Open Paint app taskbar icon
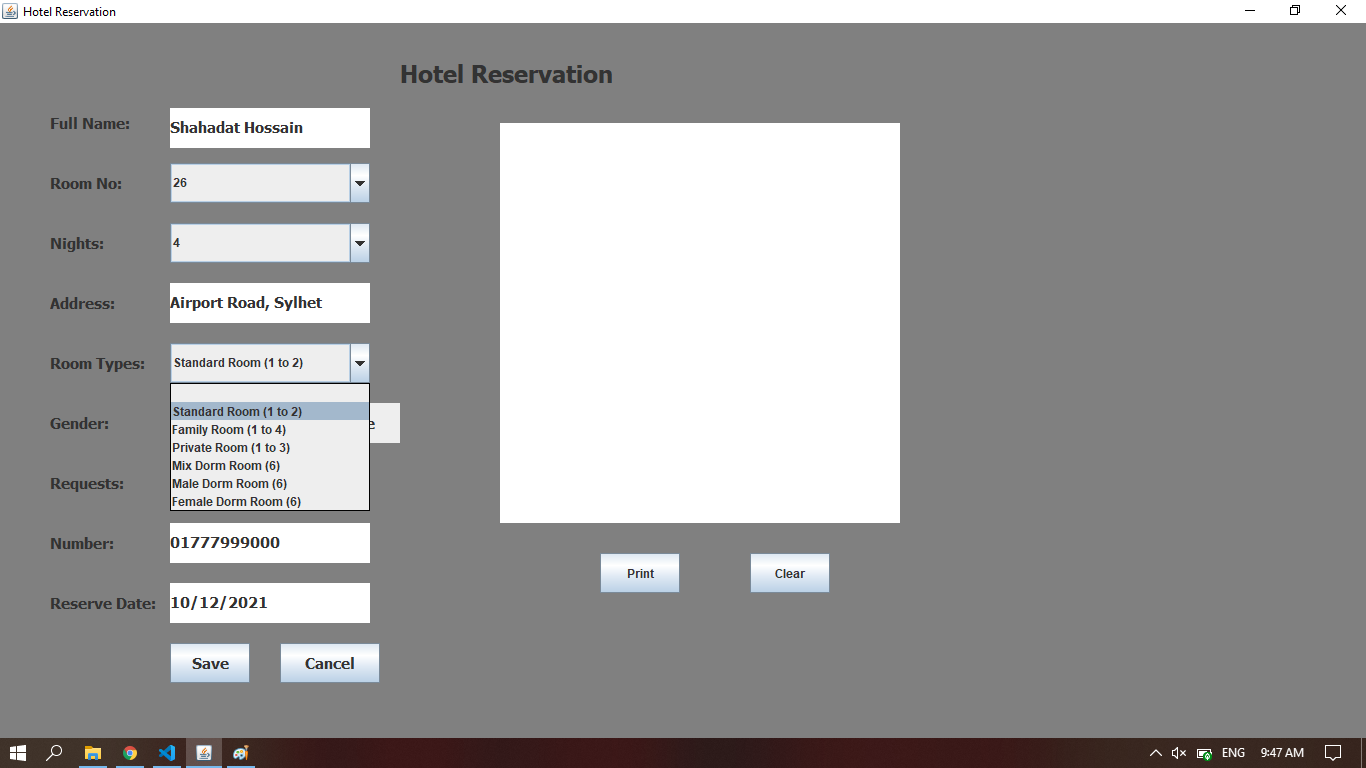The height and width of the screenshot is (768, 1366). pyautogui.click(x=241, y=753)
